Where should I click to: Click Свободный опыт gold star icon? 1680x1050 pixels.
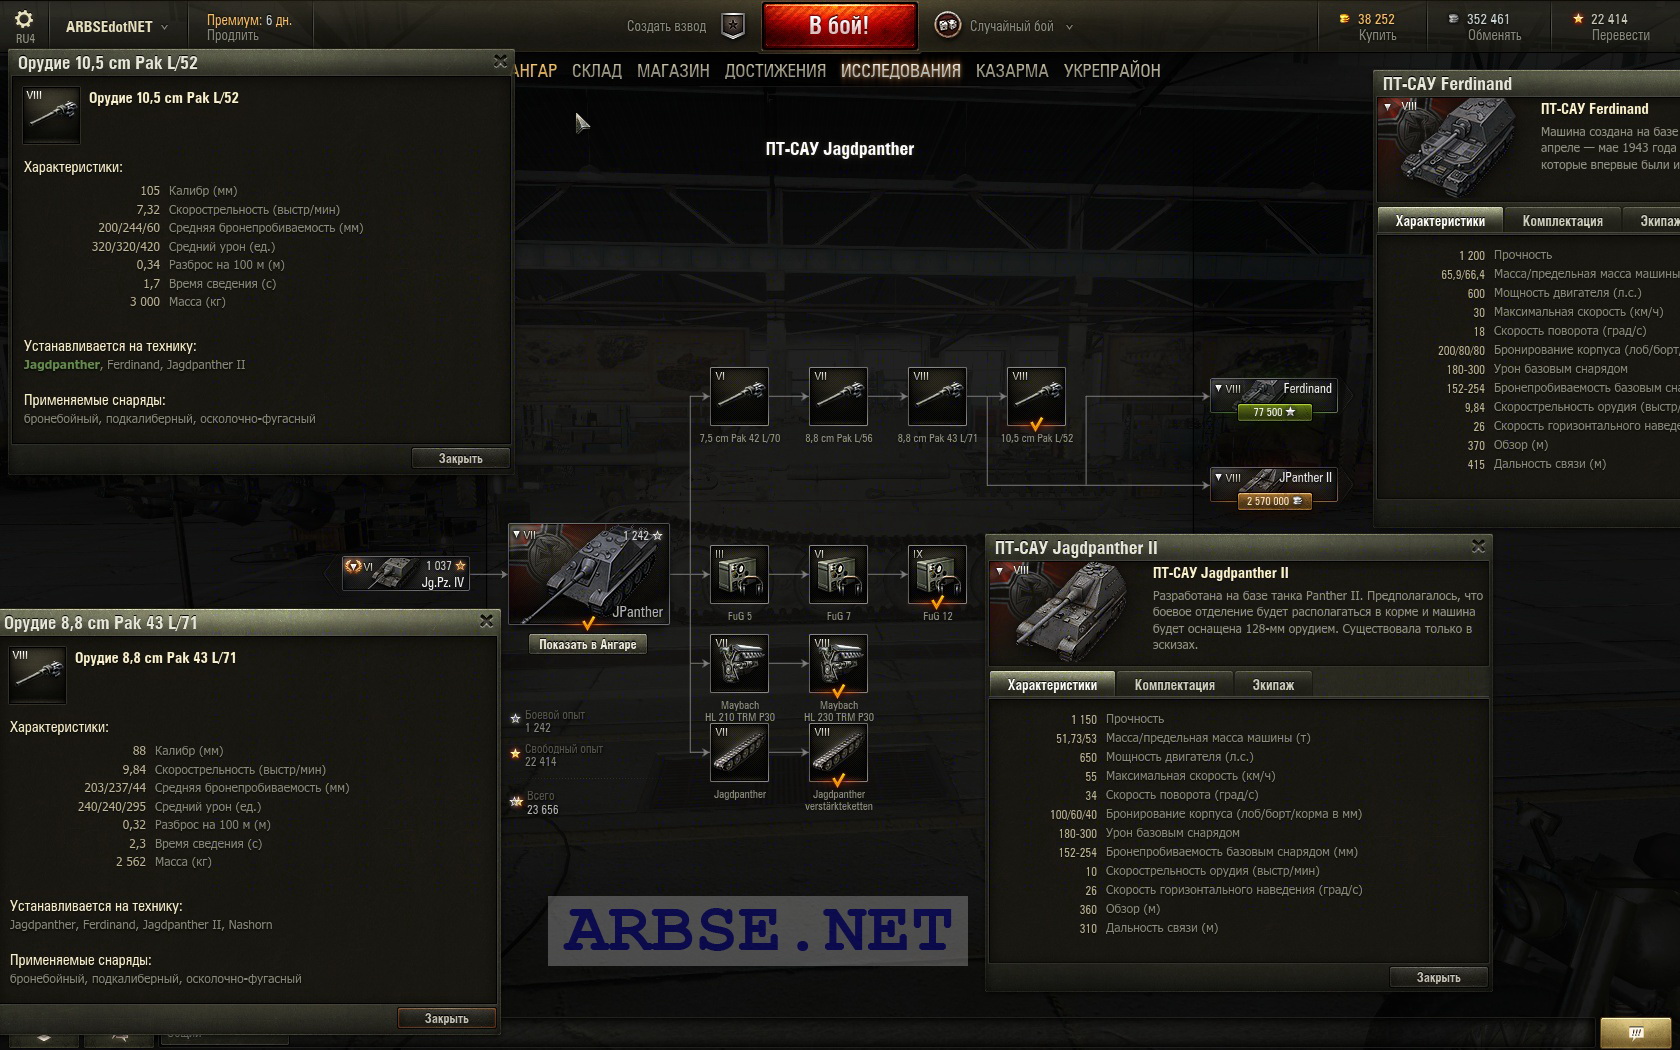[516, 753]
